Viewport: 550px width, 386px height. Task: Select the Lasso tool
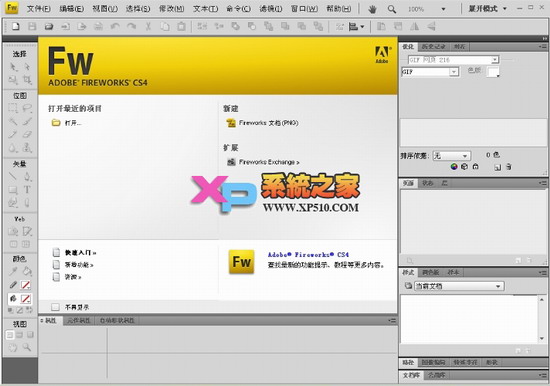point(27,108)
